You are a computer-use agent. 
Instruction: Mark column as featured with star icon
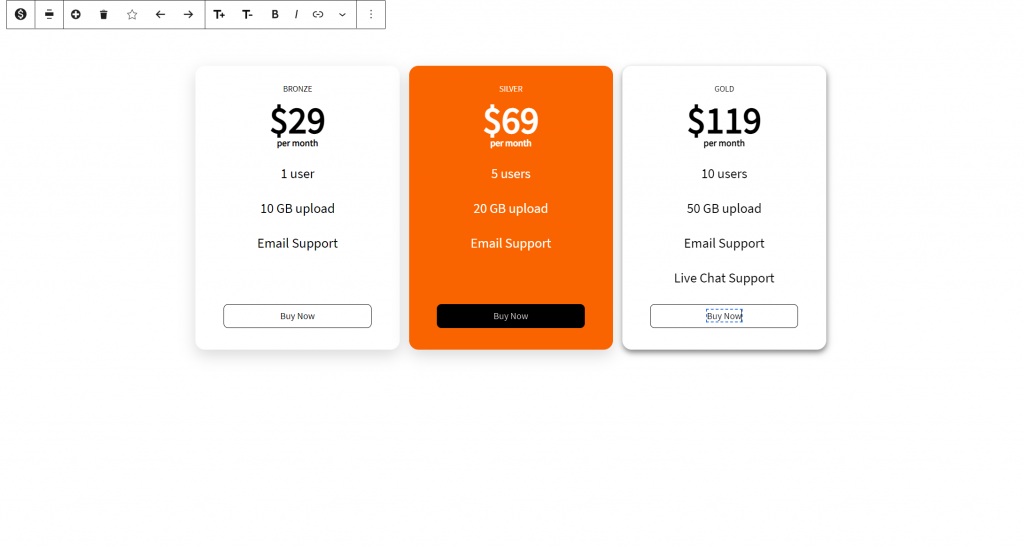[132, 14]
